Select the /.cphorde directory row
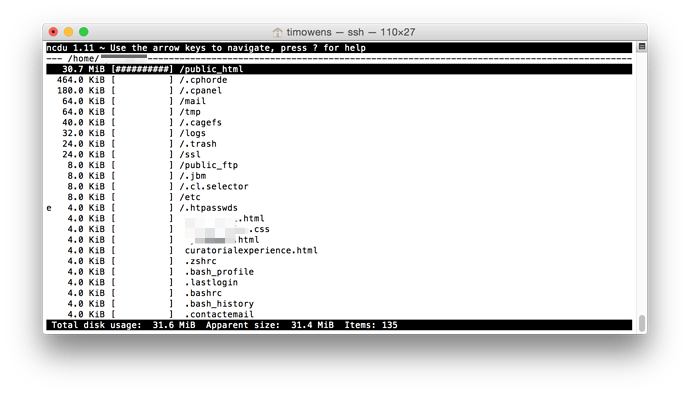The height and width of the screenshot is (395, 690). [339, 80]
